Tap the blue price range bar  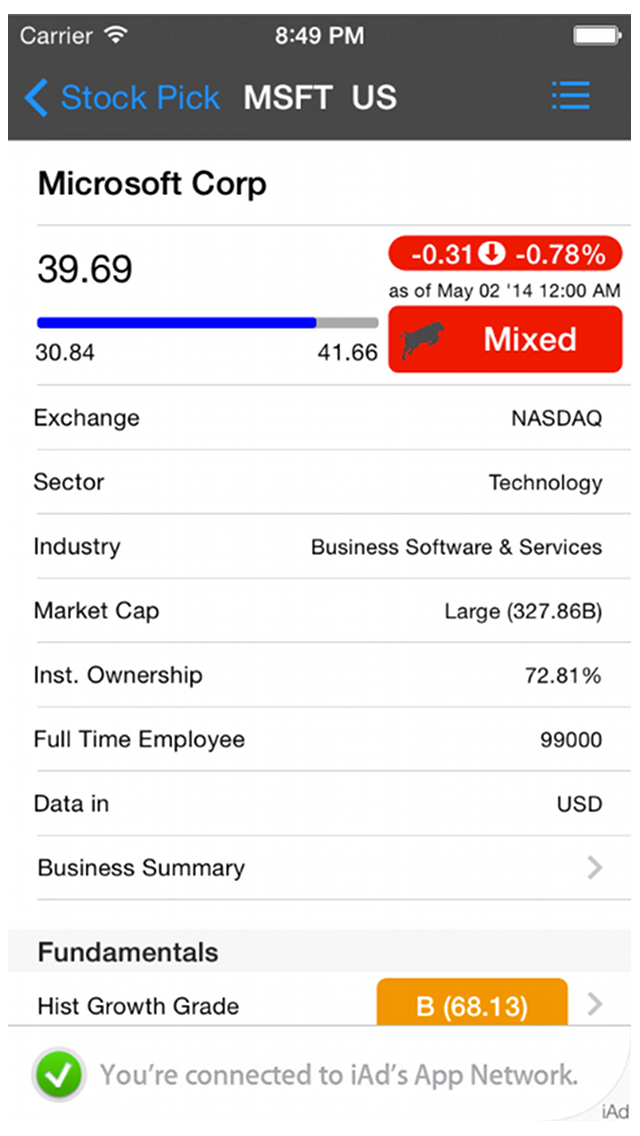177,323
